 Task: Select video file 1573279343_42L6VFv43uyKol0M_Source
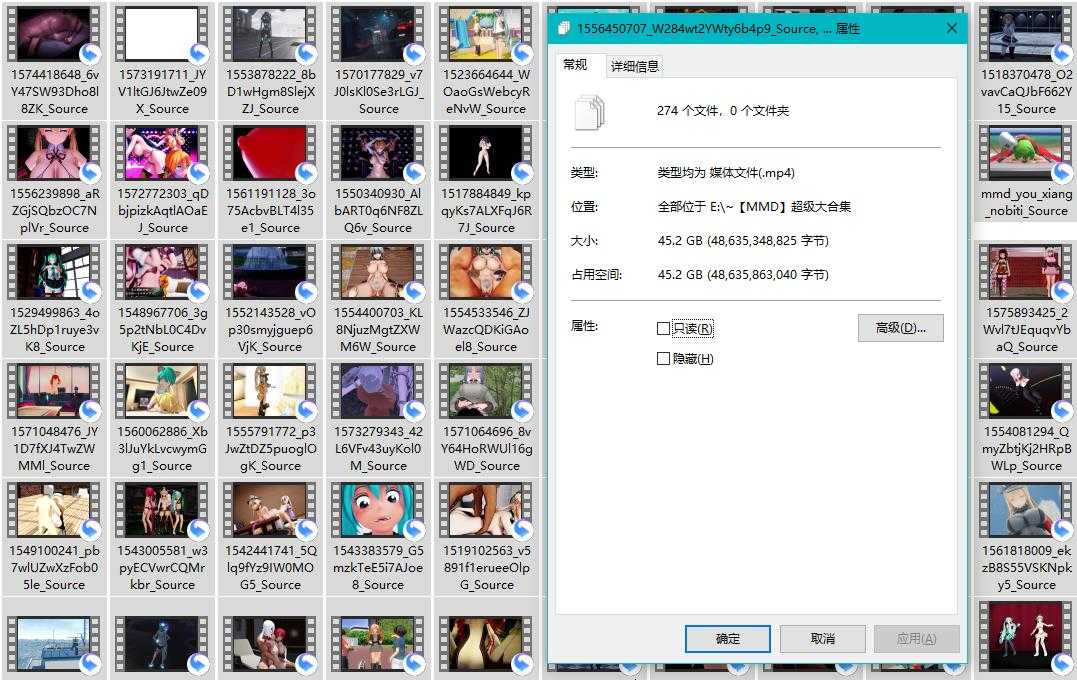coord(378,418)
